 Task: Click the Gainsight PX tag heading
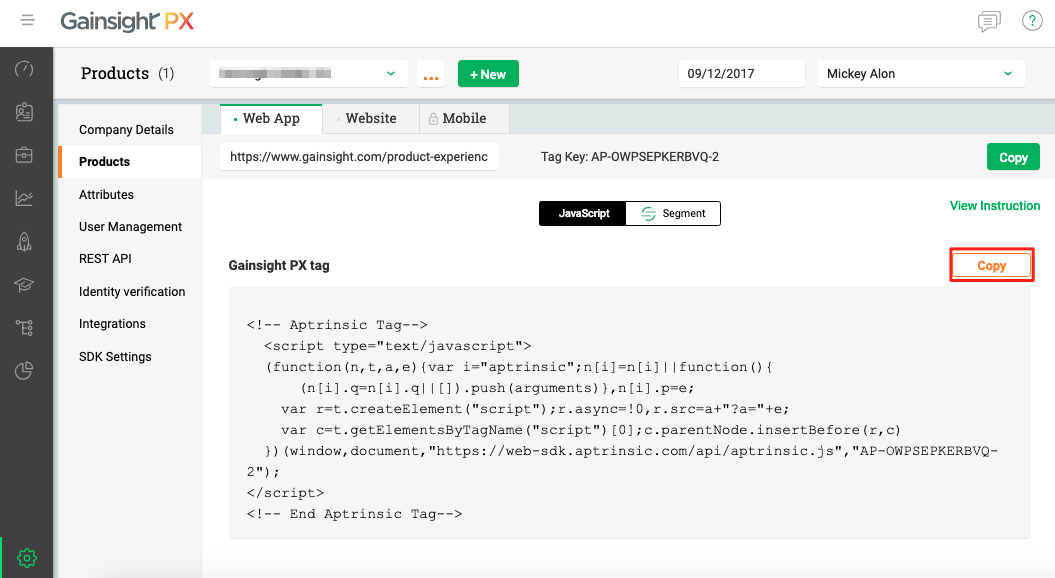(x=279, y=265)
